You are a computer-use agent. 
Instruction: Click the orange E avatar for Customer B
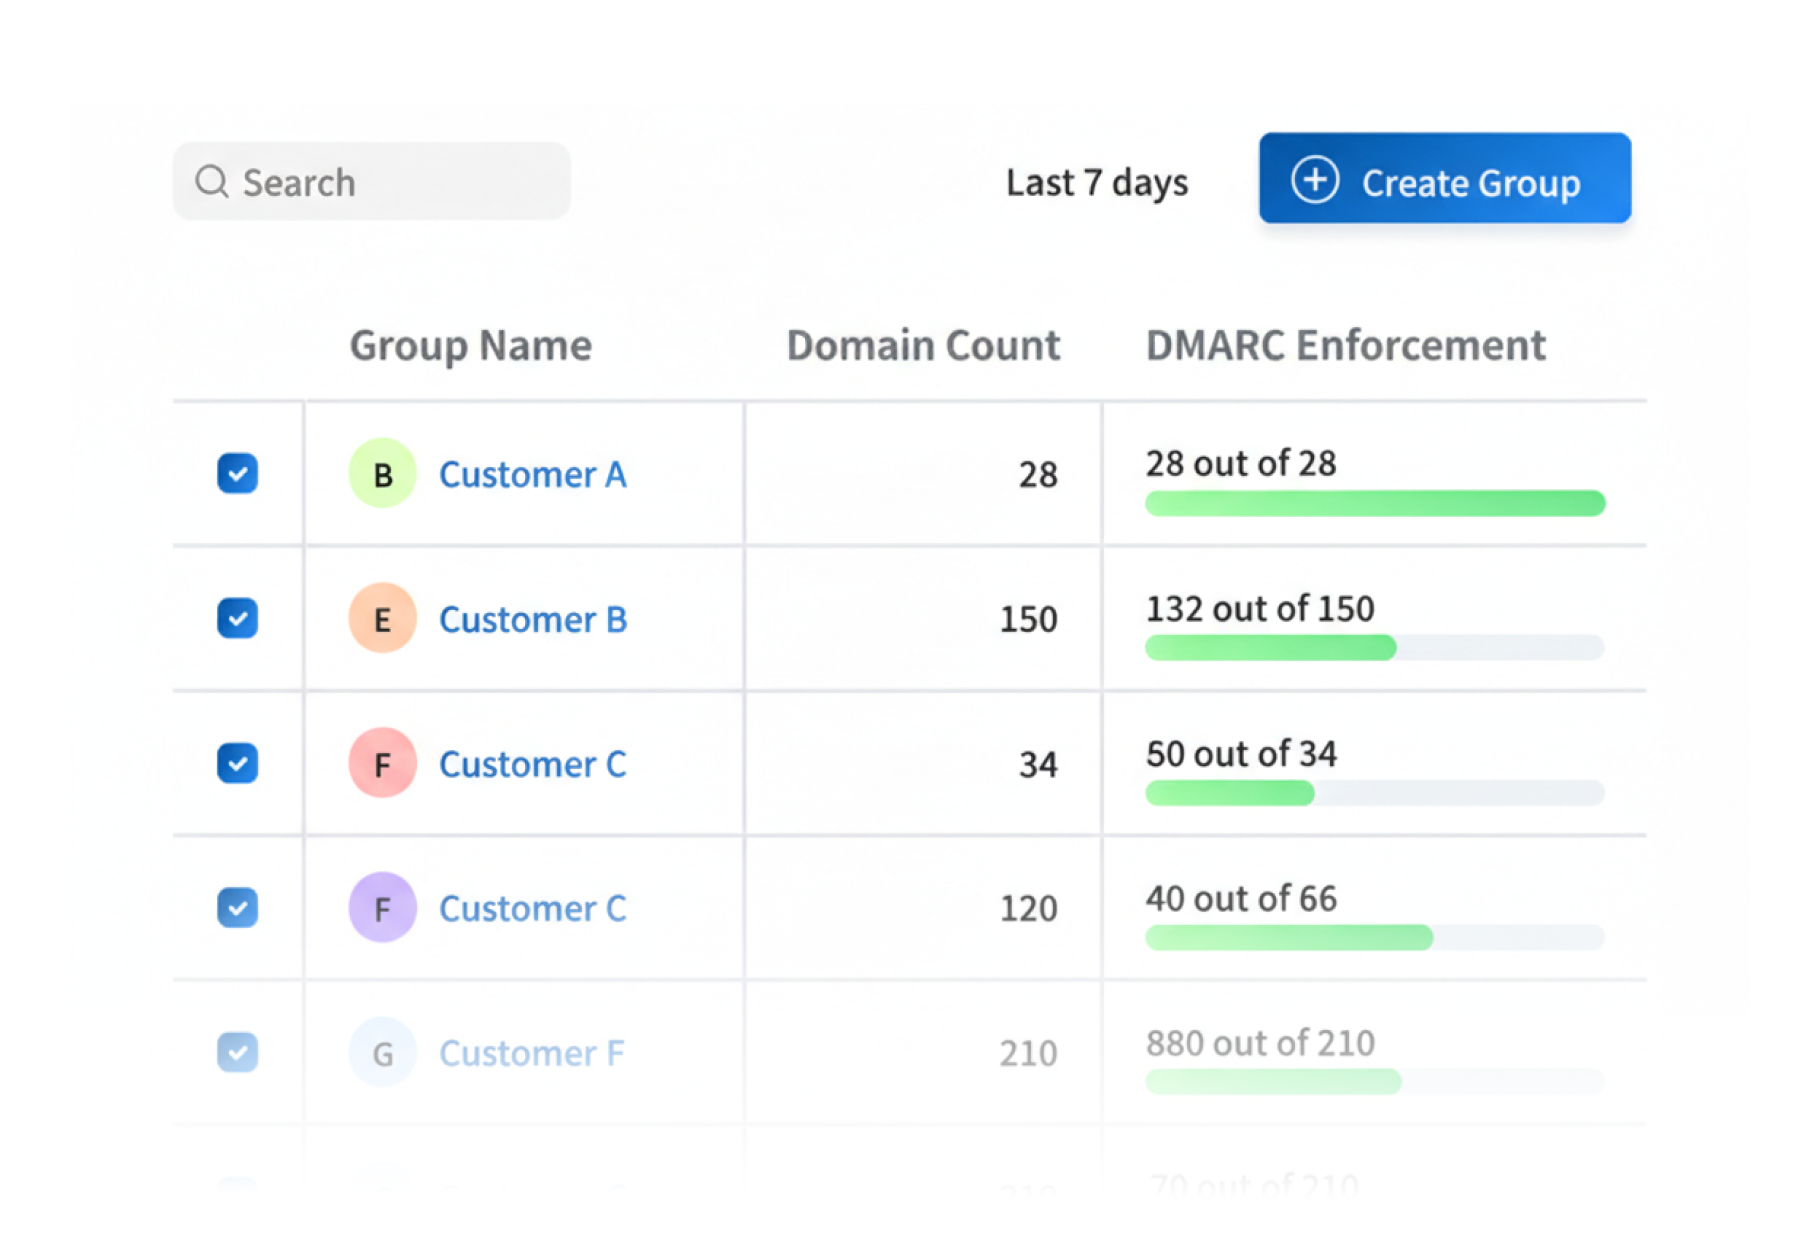[x=382, y=618]
